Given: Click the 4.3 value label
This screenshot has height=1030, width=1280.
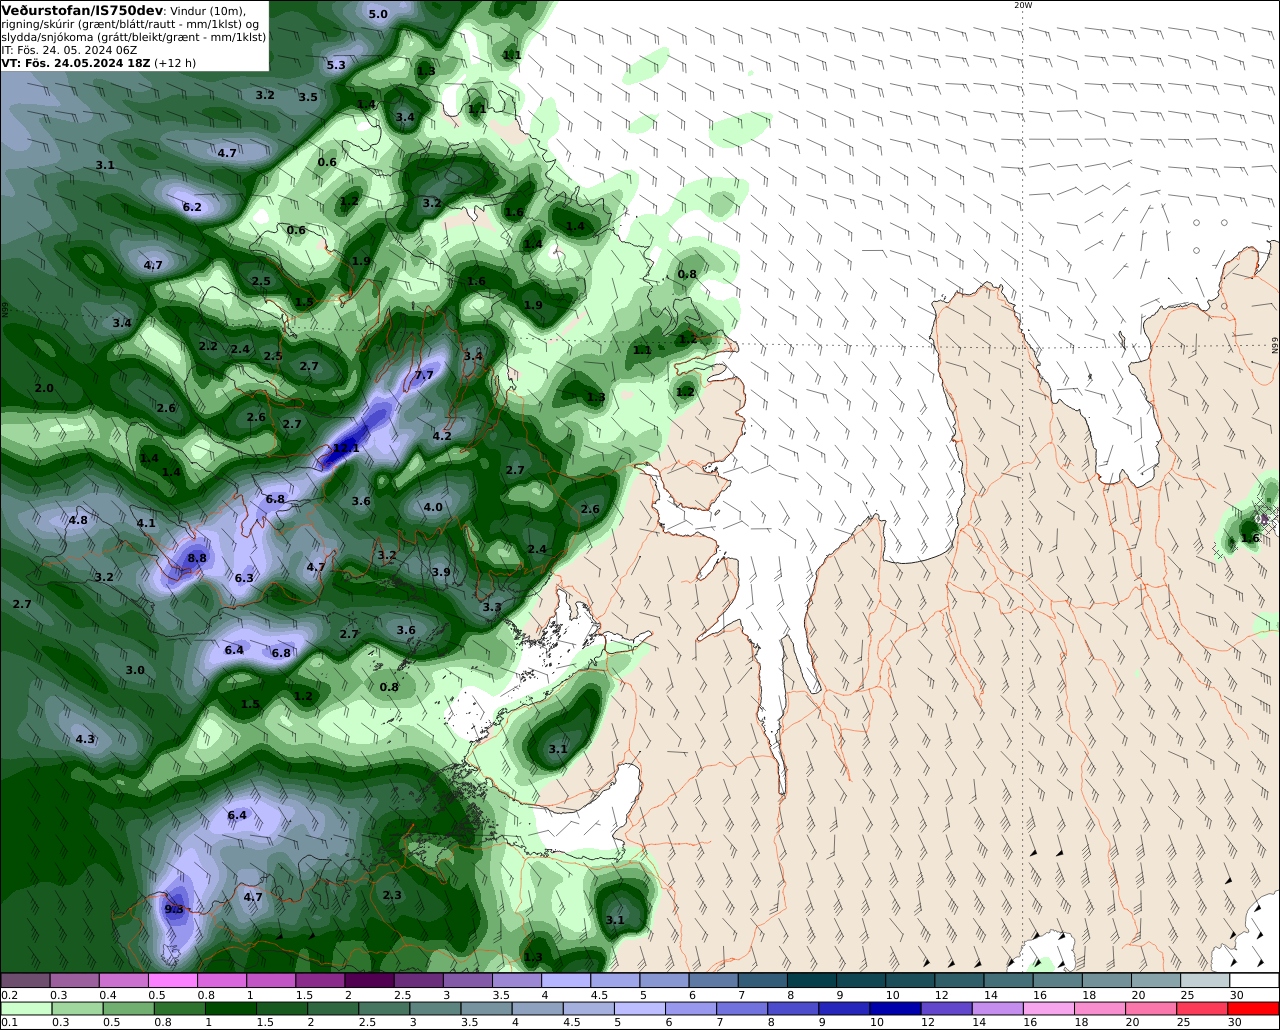Looking at the screenshot, I should (85, 739).
